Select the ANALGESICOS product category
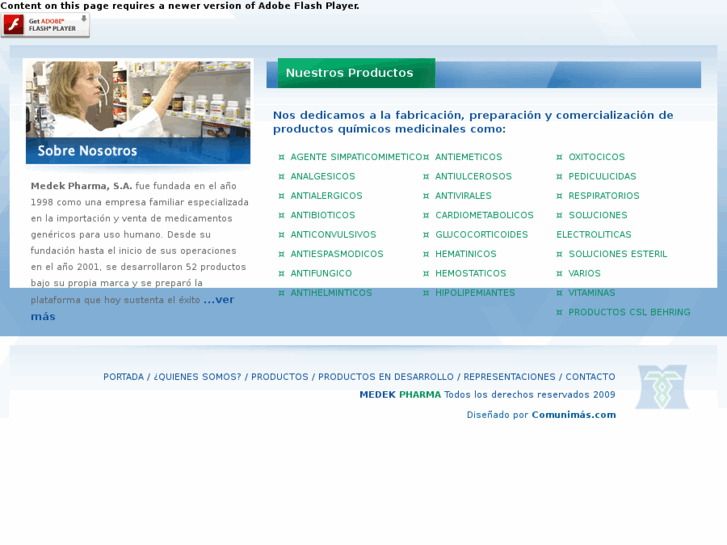Viewport: 727px width, 545px height. coord(323,176)
